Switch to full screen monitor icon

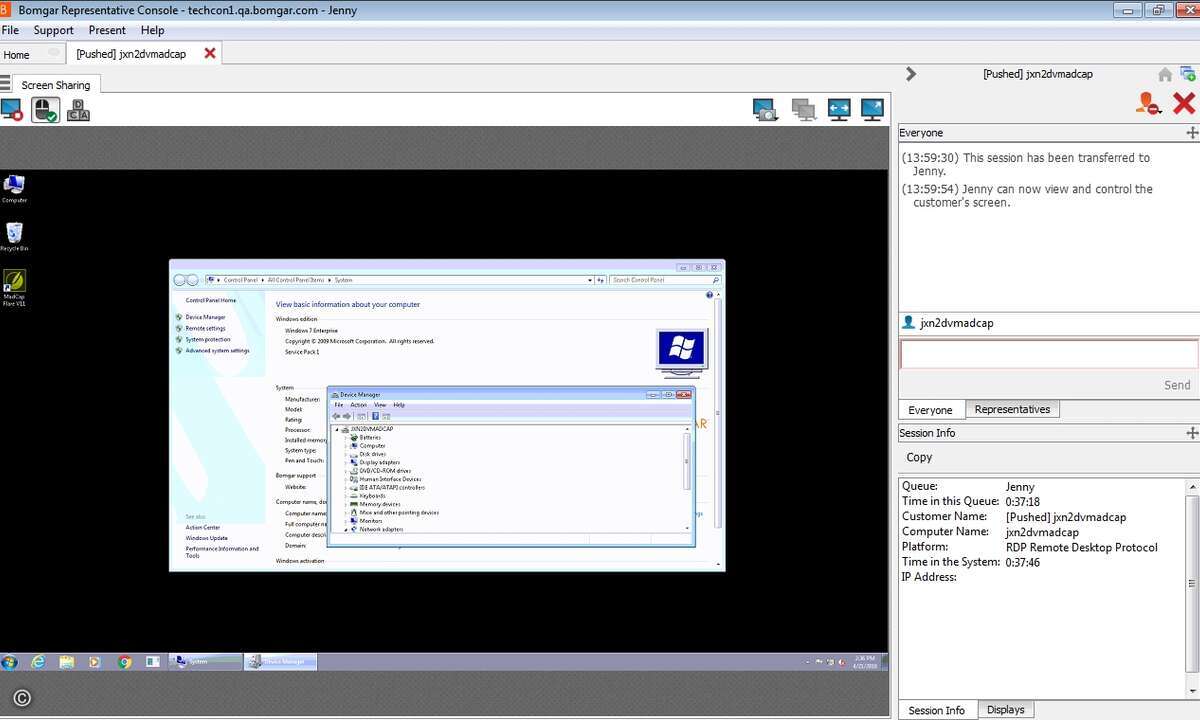[872, 110]
